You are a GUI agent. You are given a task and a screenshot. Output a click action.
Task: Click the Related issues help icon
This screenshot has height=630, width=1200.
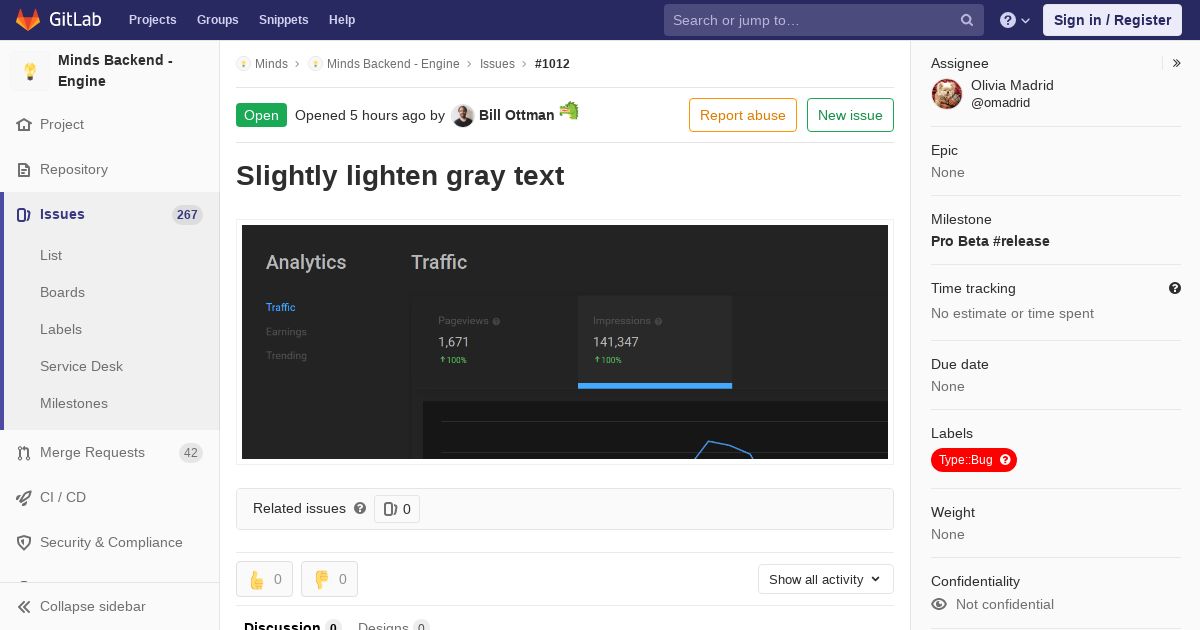coord(360,508)
